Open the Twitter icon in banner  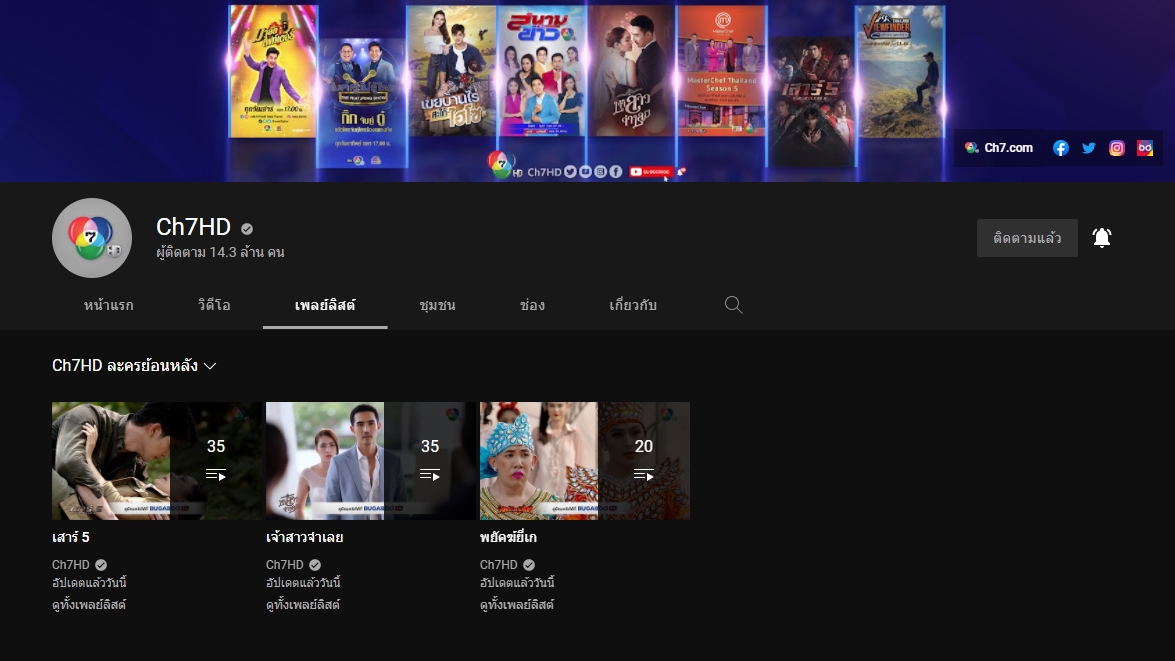click(x=1089, y=148)
